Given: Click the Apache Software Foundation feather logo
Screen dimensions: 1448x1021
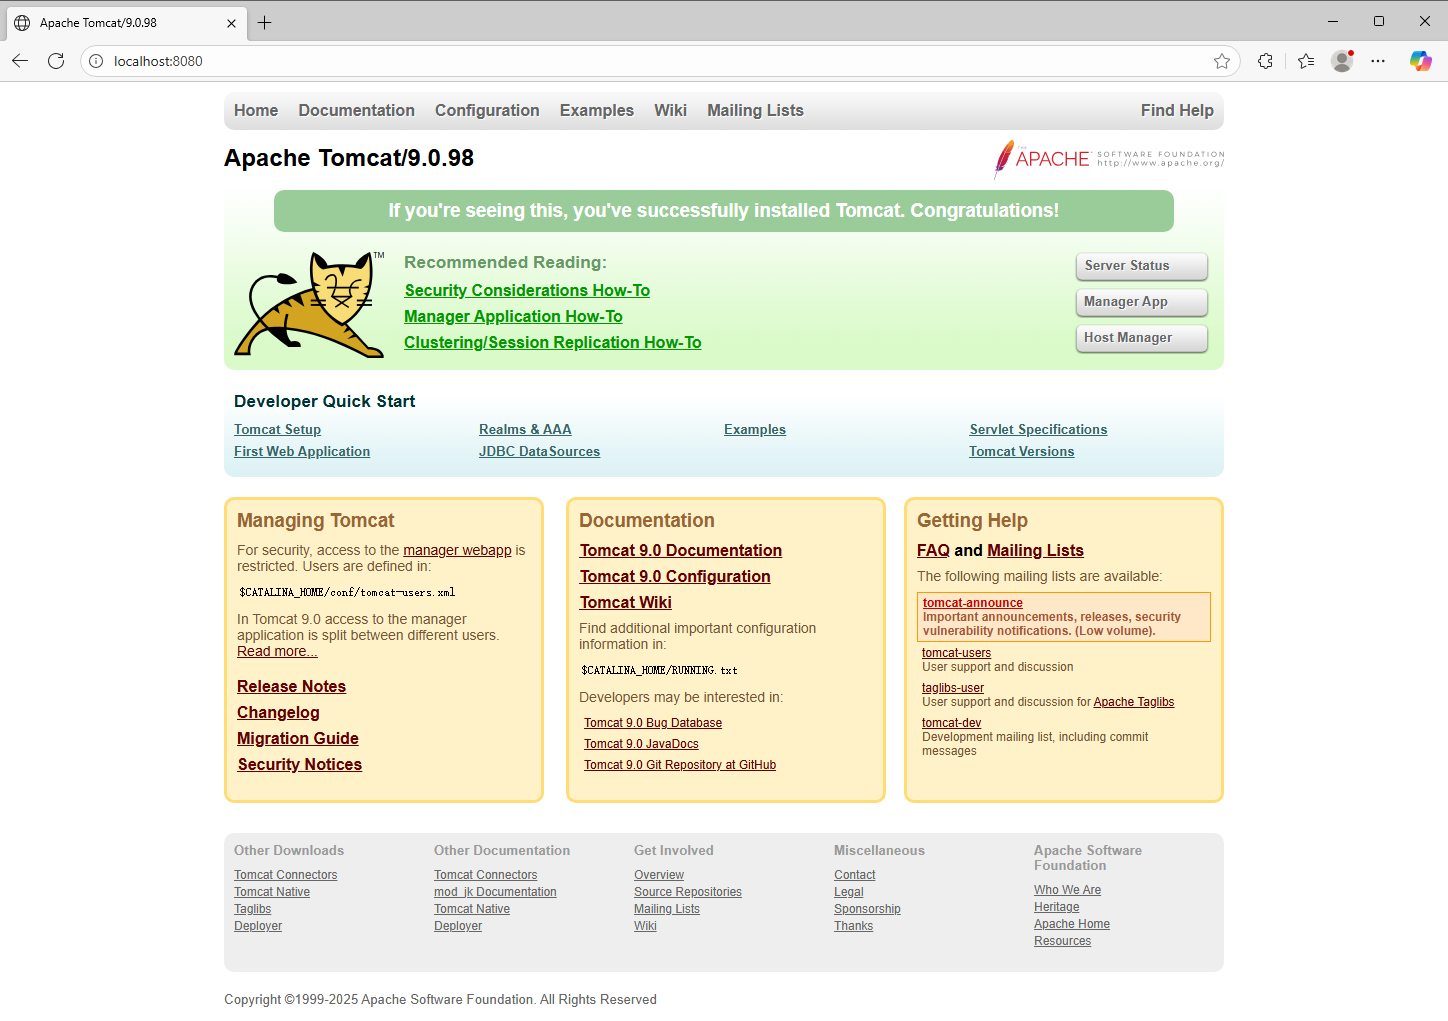Looking at the screenshot, I should pyautogui.click(x=1108, y=159).
